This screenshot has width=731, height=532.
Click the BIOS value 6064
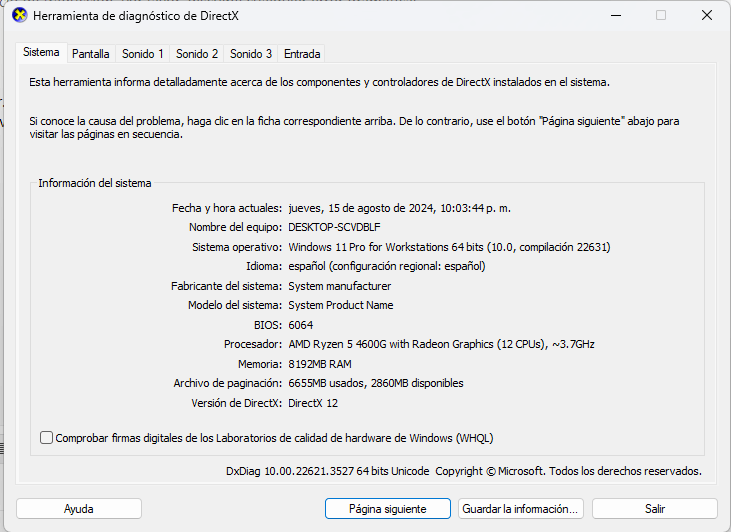(x=301, y=325)
